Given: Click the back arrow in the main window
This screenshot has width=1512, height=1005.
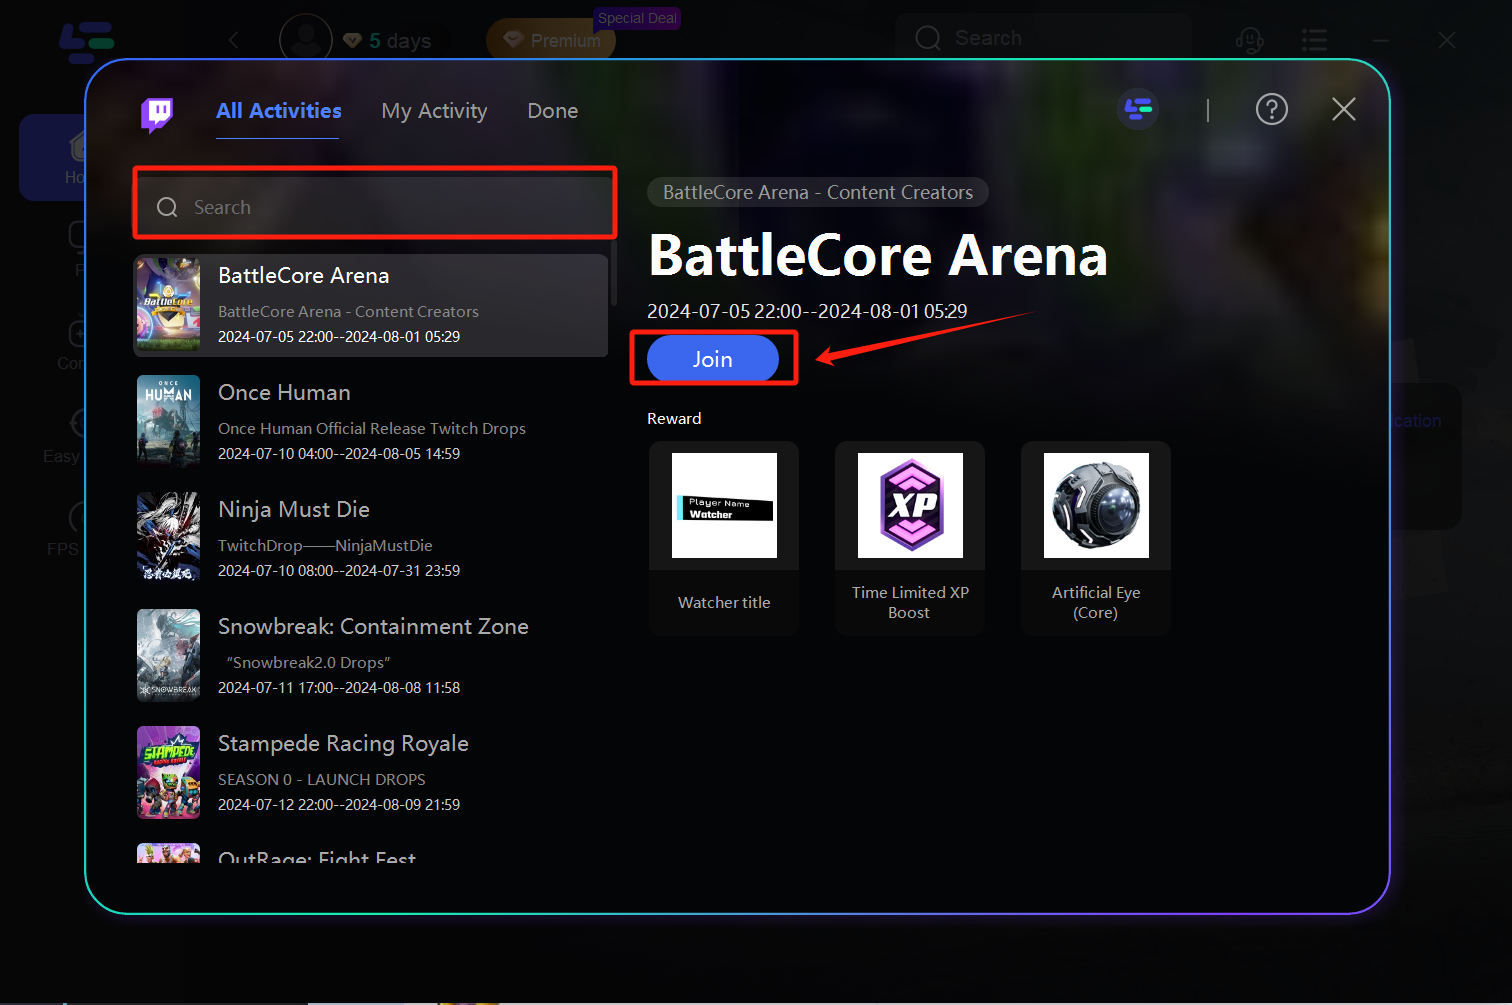Looking at the screenshot, I should (234, 40).
